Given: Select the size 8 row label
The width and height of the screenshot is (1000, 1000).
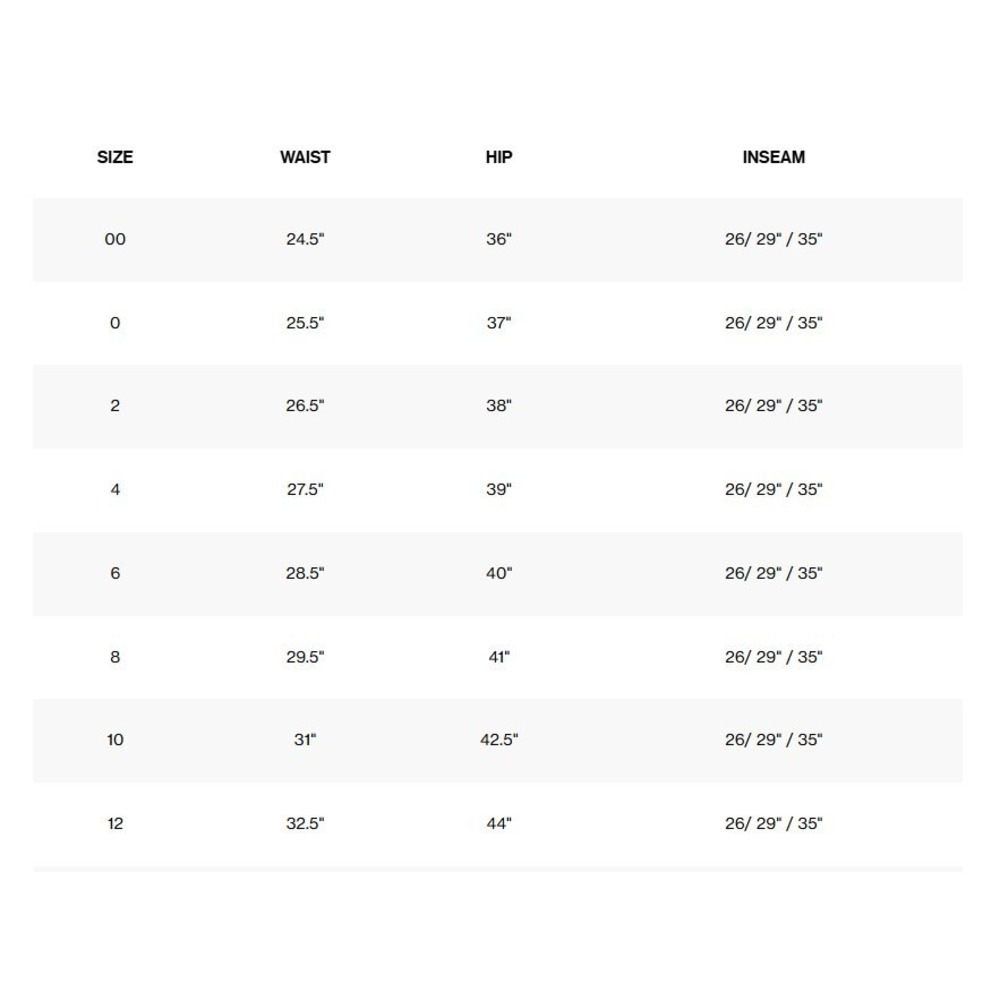Looking at the screenshot, I should pyautogui.click(x=115, y=656).
